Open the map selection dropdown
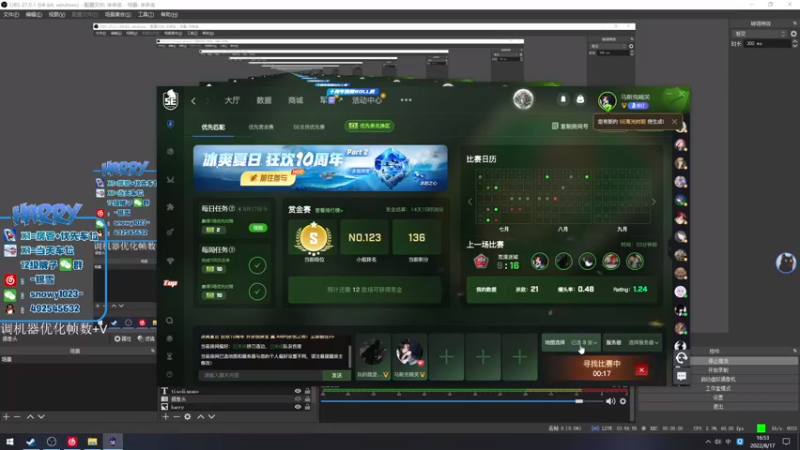 coord(571,343)
